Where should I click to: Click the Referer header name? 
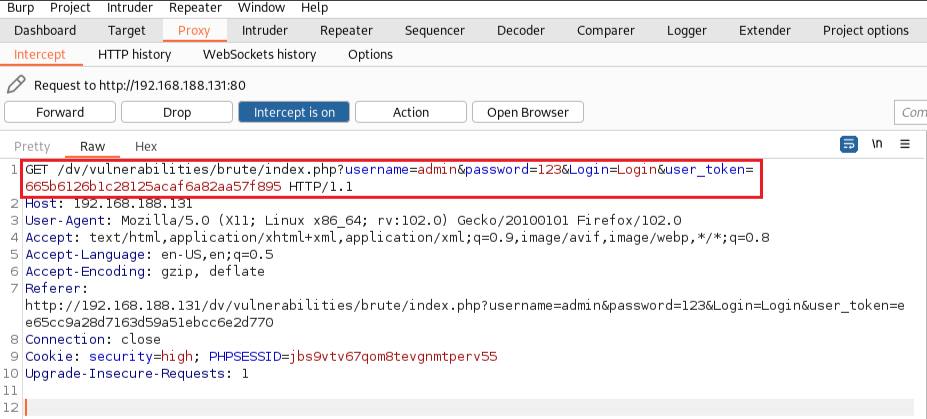56,289
